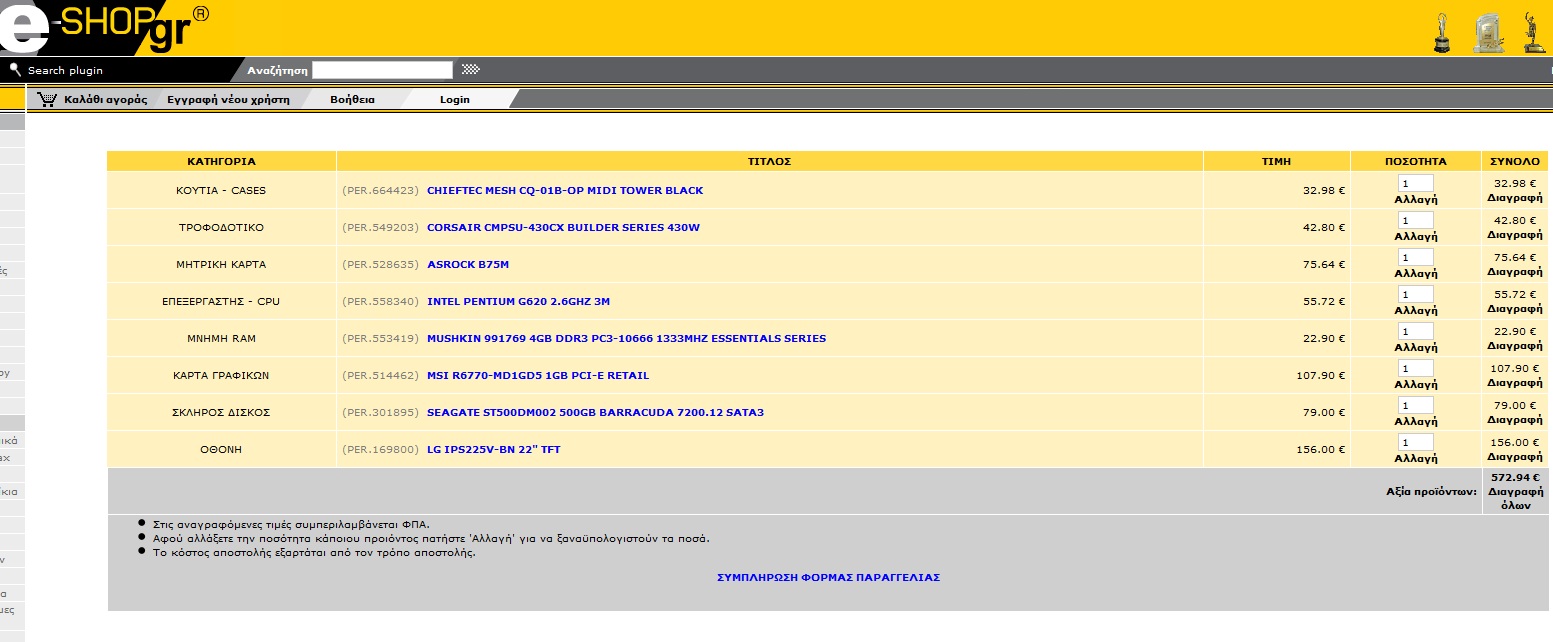The height and width of the screenshot is (642, 1553).
Task: Click the ΤΙΜΗ column header
Action: coord(1276,161)
